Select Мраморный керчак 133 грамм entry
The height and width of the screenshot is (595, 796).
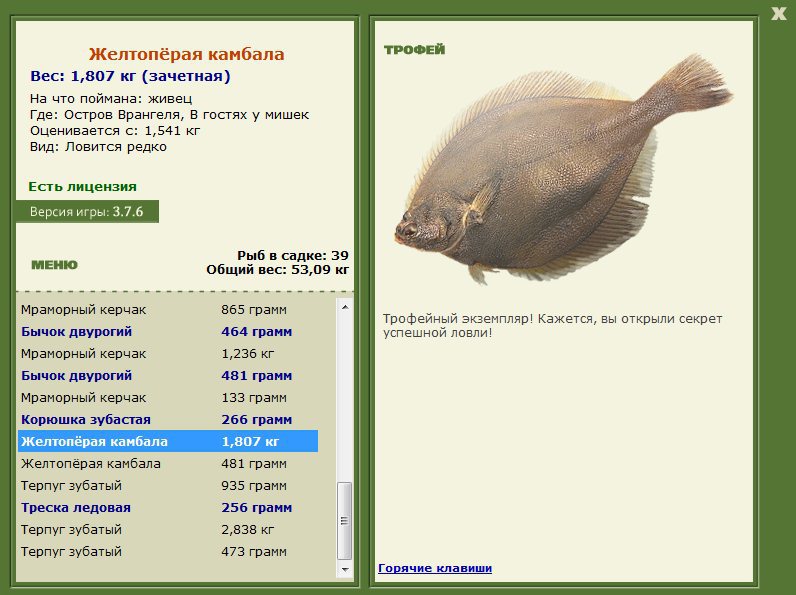(x=167, y=398)
